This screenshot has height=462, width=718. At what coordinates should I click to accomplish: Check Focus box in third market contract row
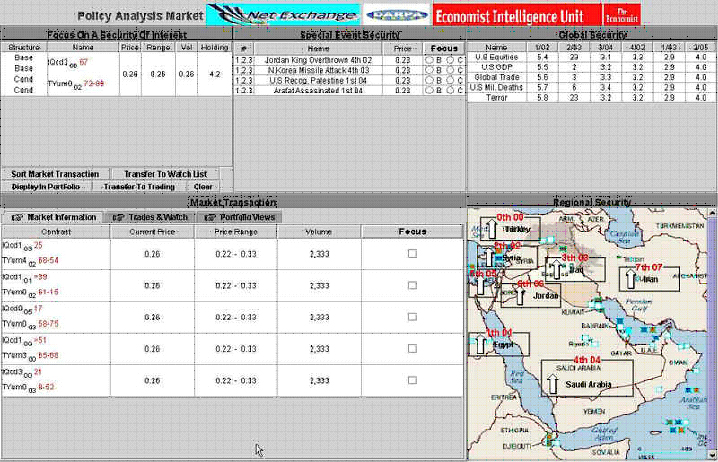click(x=412, y=317)
